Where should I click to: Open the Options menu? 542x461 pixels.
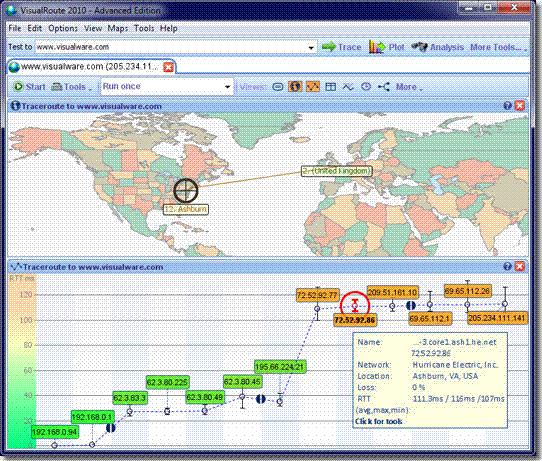pyautogui.click(x=63, y=28)
